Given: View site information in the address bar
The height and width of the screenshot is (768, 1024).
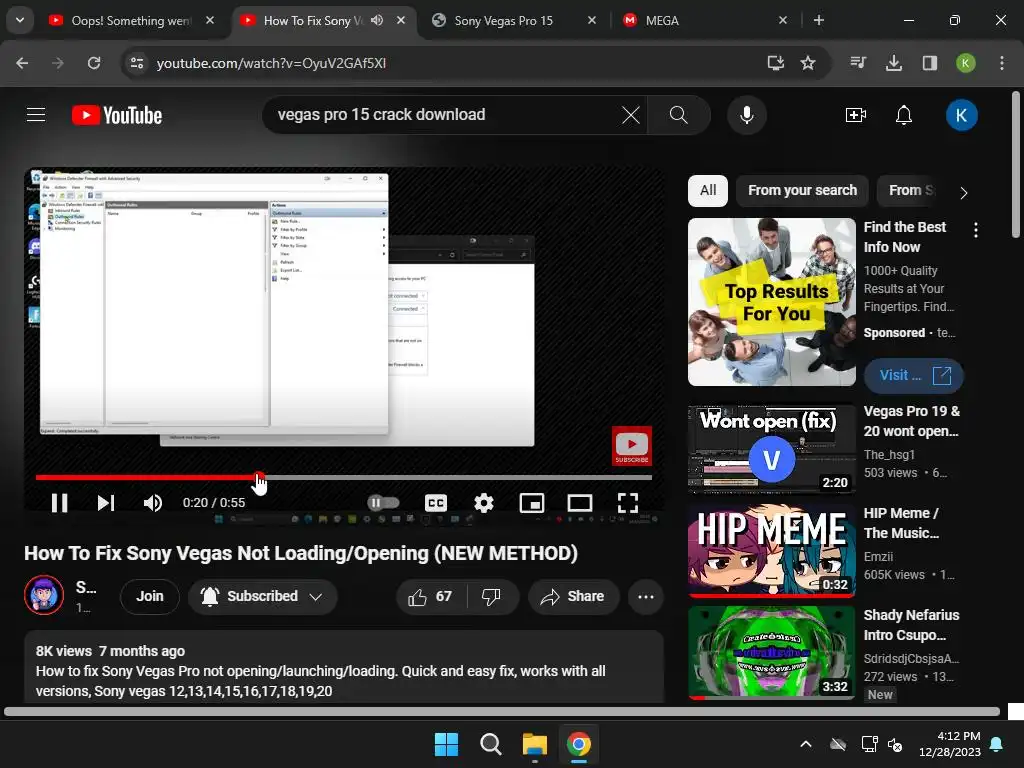Looking at the screenshot, I should (x=137, y=63).
